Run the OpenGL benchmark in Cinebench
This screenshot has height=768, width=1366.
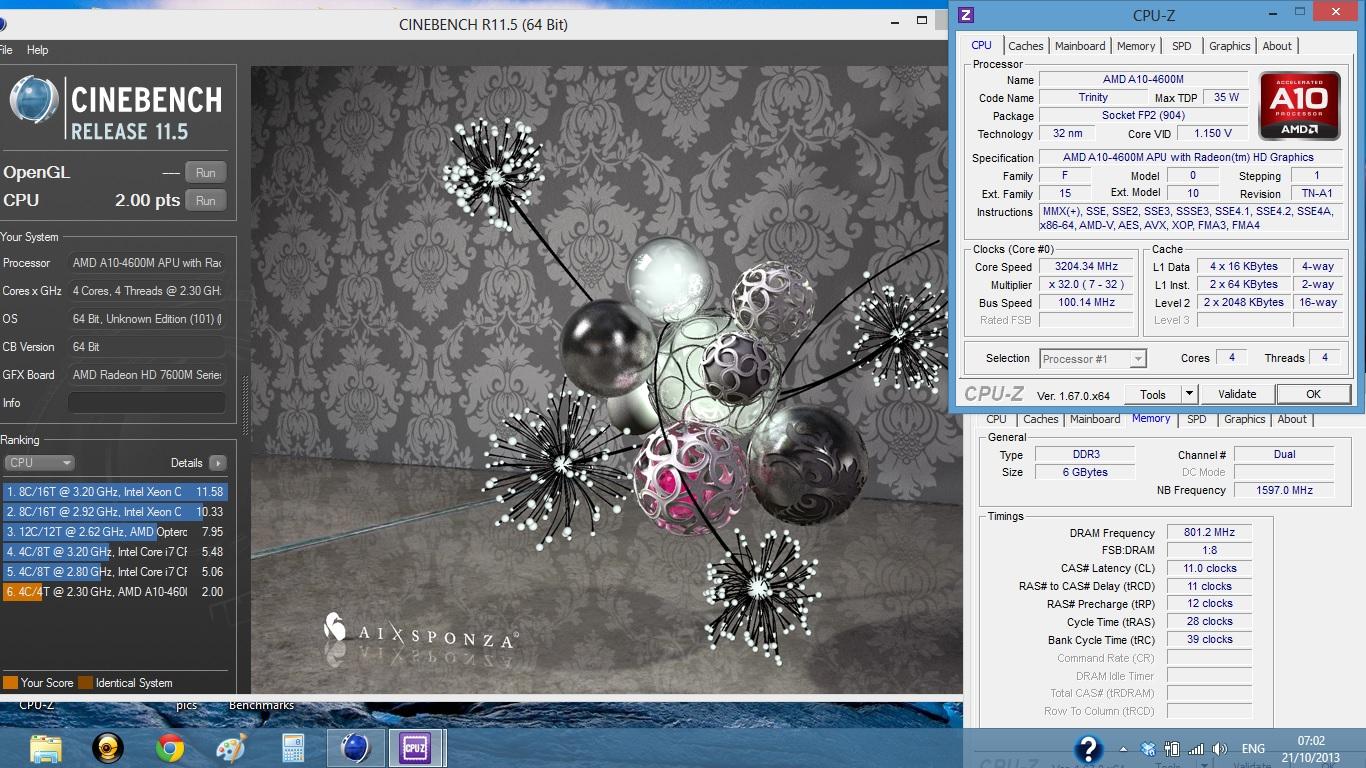pos(206,172)
